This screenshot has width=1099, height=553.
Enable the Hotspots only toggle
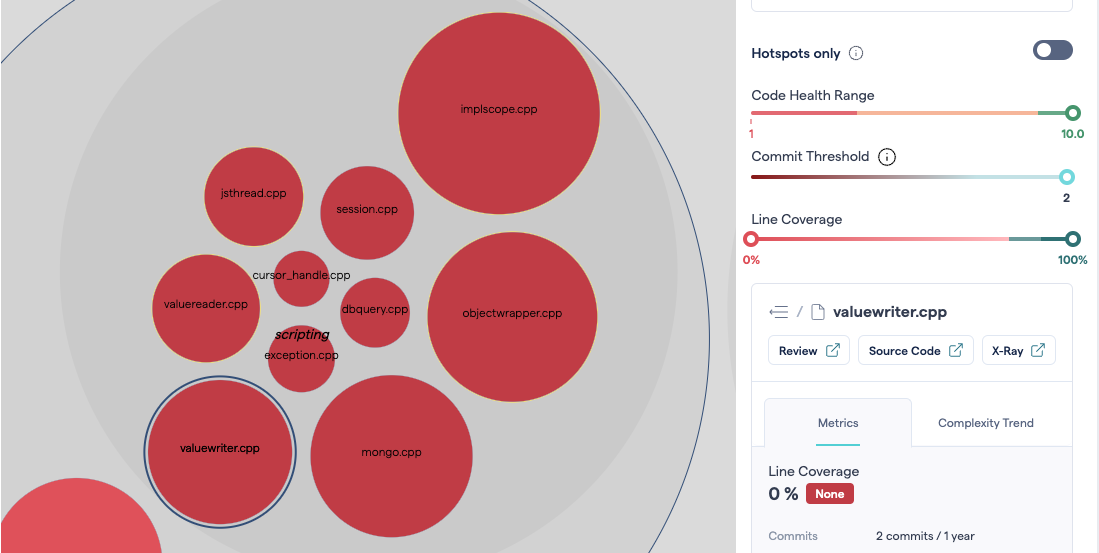click(x=1052, y=50)
